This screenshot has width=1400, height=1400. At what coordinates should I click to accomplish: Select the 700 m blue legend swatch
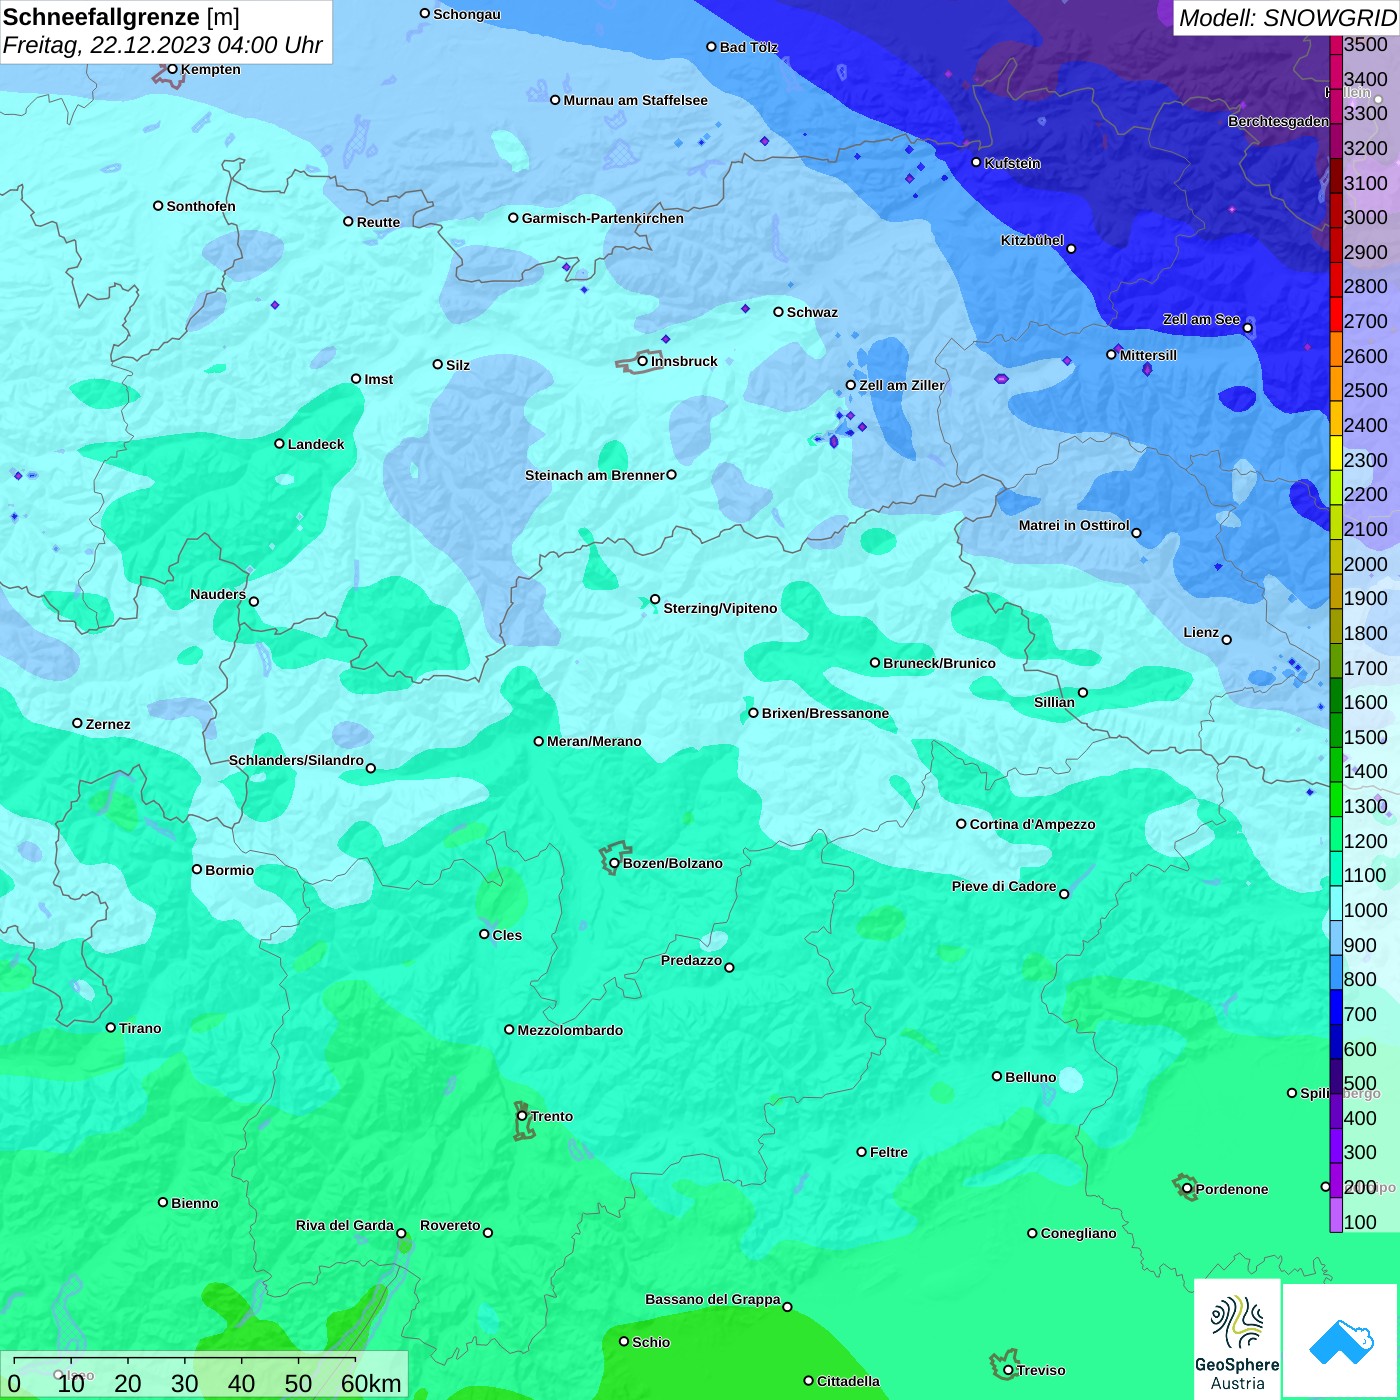tap(1335, 1007)
